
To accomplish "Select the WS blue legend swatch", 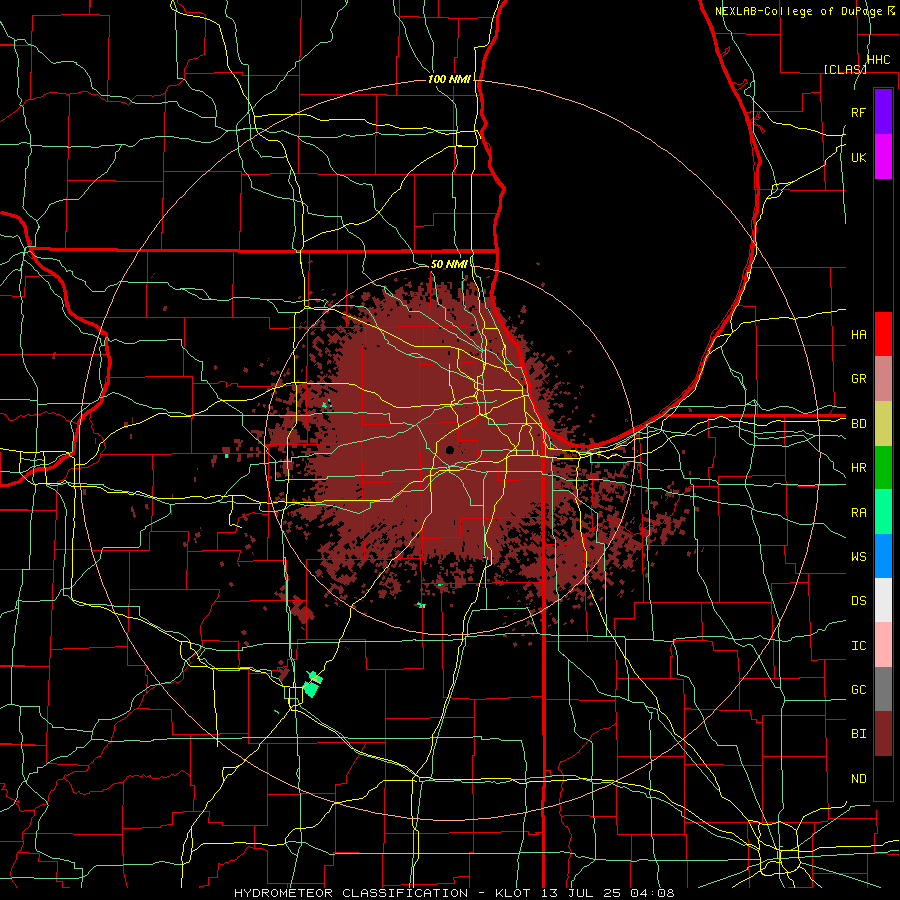I will click(x=883, y=556).
